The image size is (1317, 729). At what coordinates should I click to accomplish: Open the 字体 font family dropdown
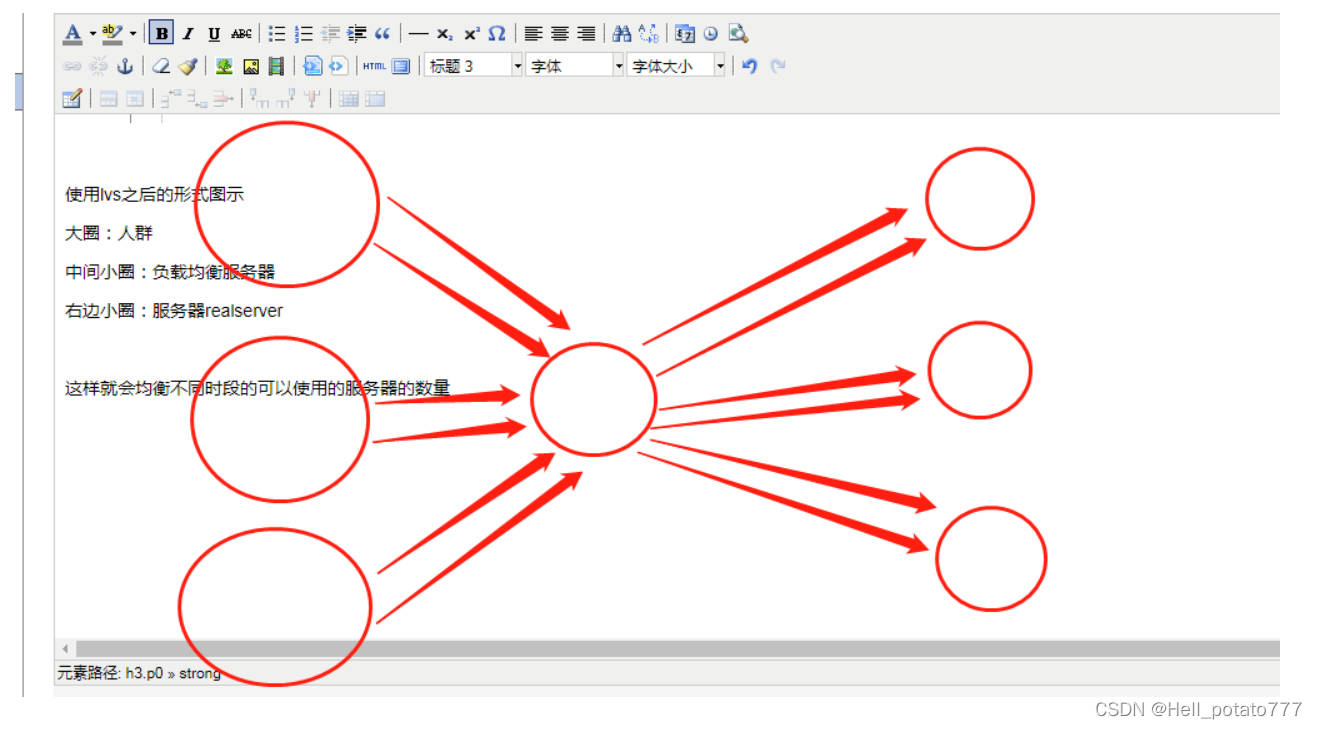tap(575, 66)
